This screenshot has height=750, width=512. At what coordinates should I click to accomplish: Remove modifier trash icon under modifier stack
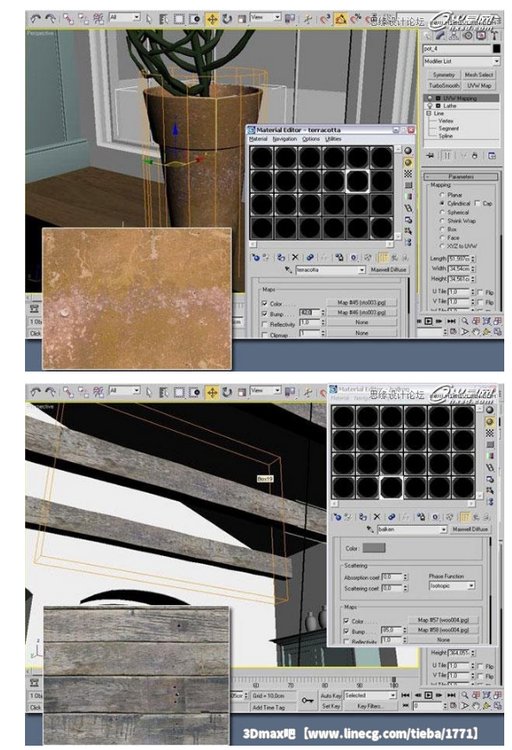(474, 155)
